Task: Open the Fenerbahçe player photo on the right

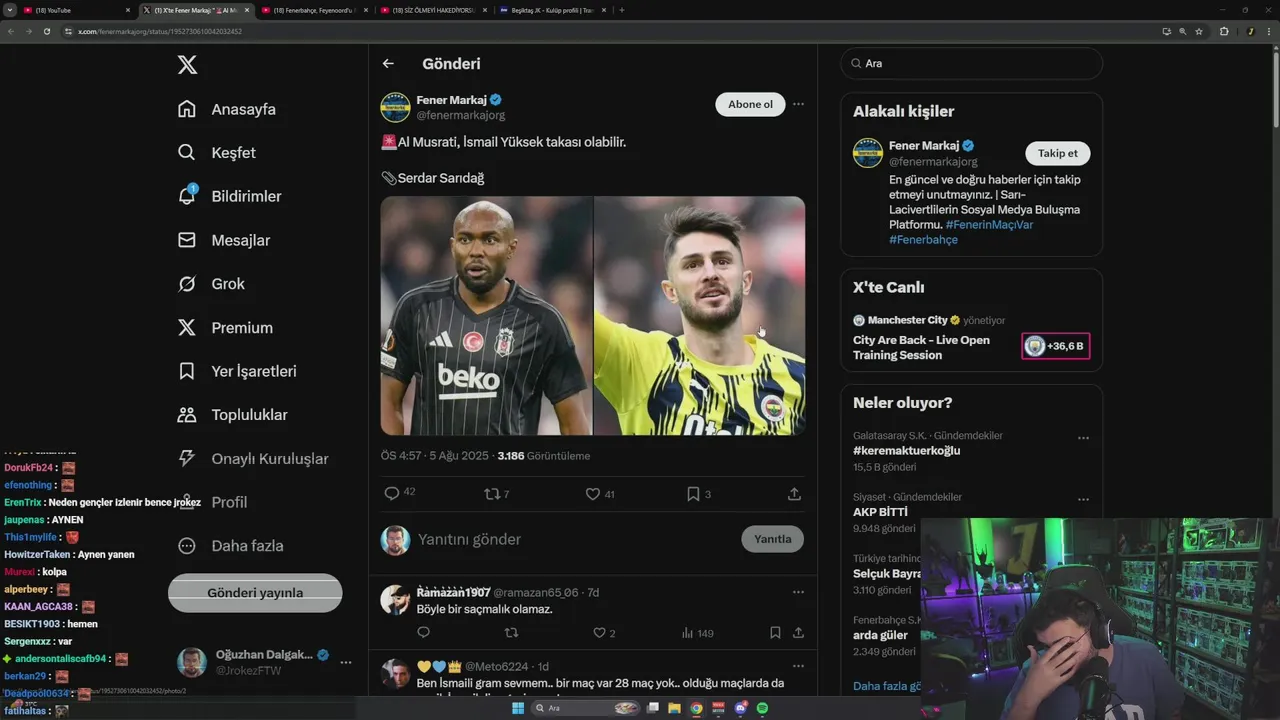Action: point(700,315)
